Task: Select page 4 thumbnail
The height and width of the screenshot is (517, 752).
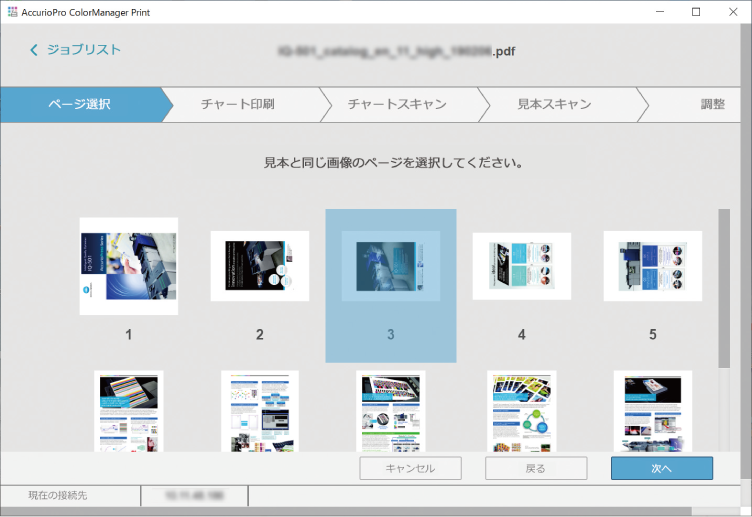Action: [x=522, y=266]
